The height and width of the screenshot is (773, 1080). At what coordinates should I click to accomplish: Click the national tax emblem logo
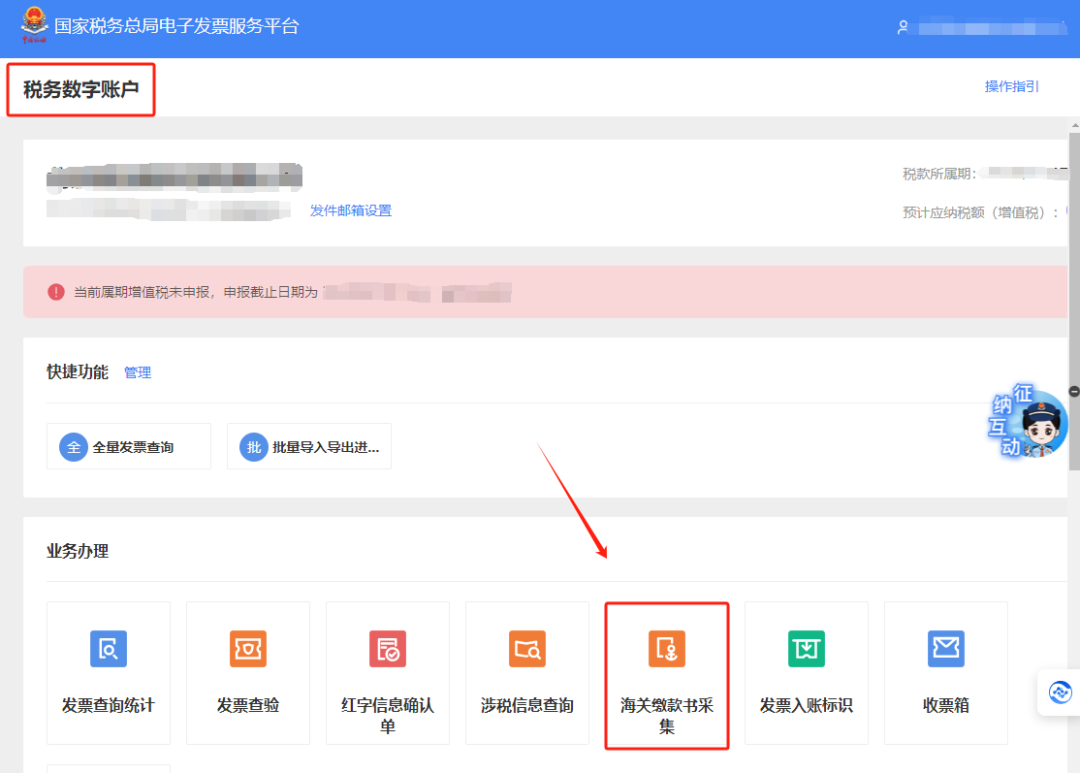(x=34, y=25)
